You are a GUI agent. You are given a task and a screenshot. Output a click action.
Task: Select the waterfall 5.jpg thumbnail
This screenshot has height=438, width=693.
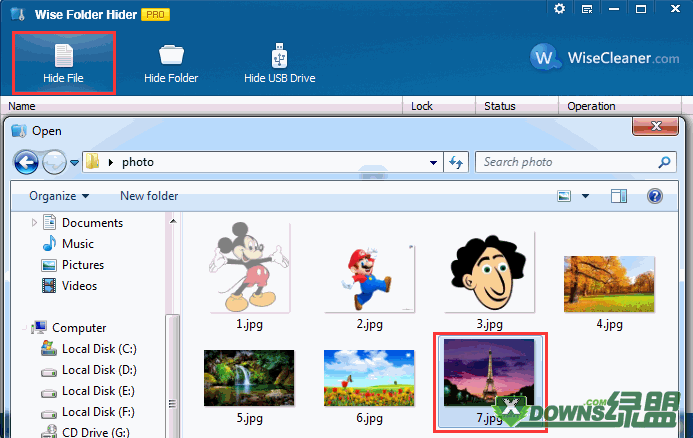pos(249,378)
